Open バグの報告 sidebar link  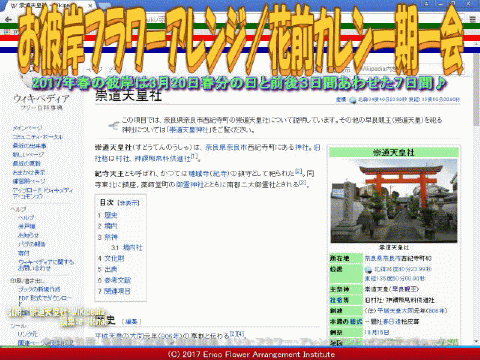coord(32,244)
